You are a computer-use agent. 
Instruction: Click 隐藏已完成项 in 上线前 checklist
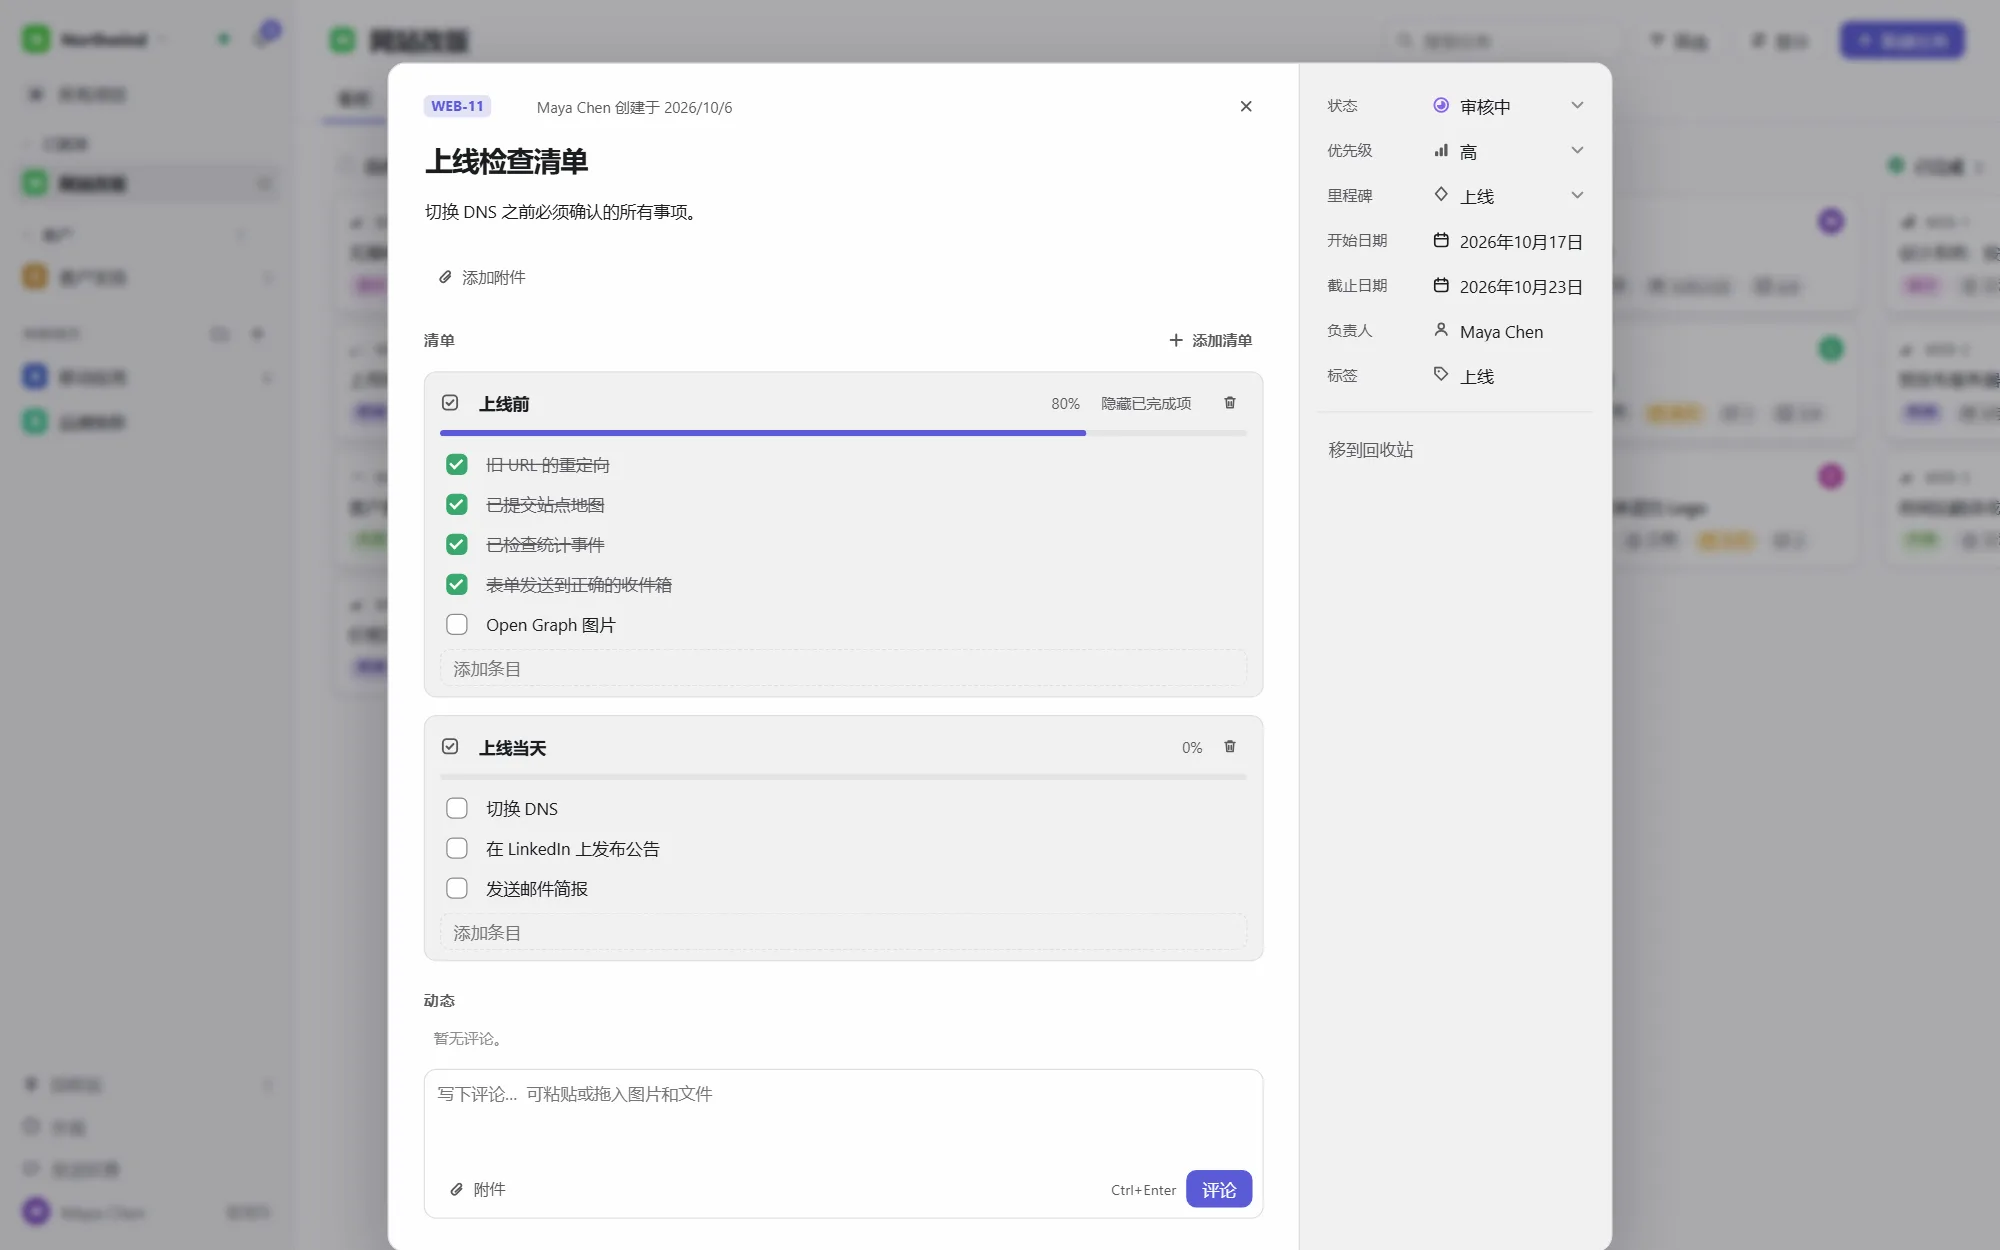[x=1146, y=403]
